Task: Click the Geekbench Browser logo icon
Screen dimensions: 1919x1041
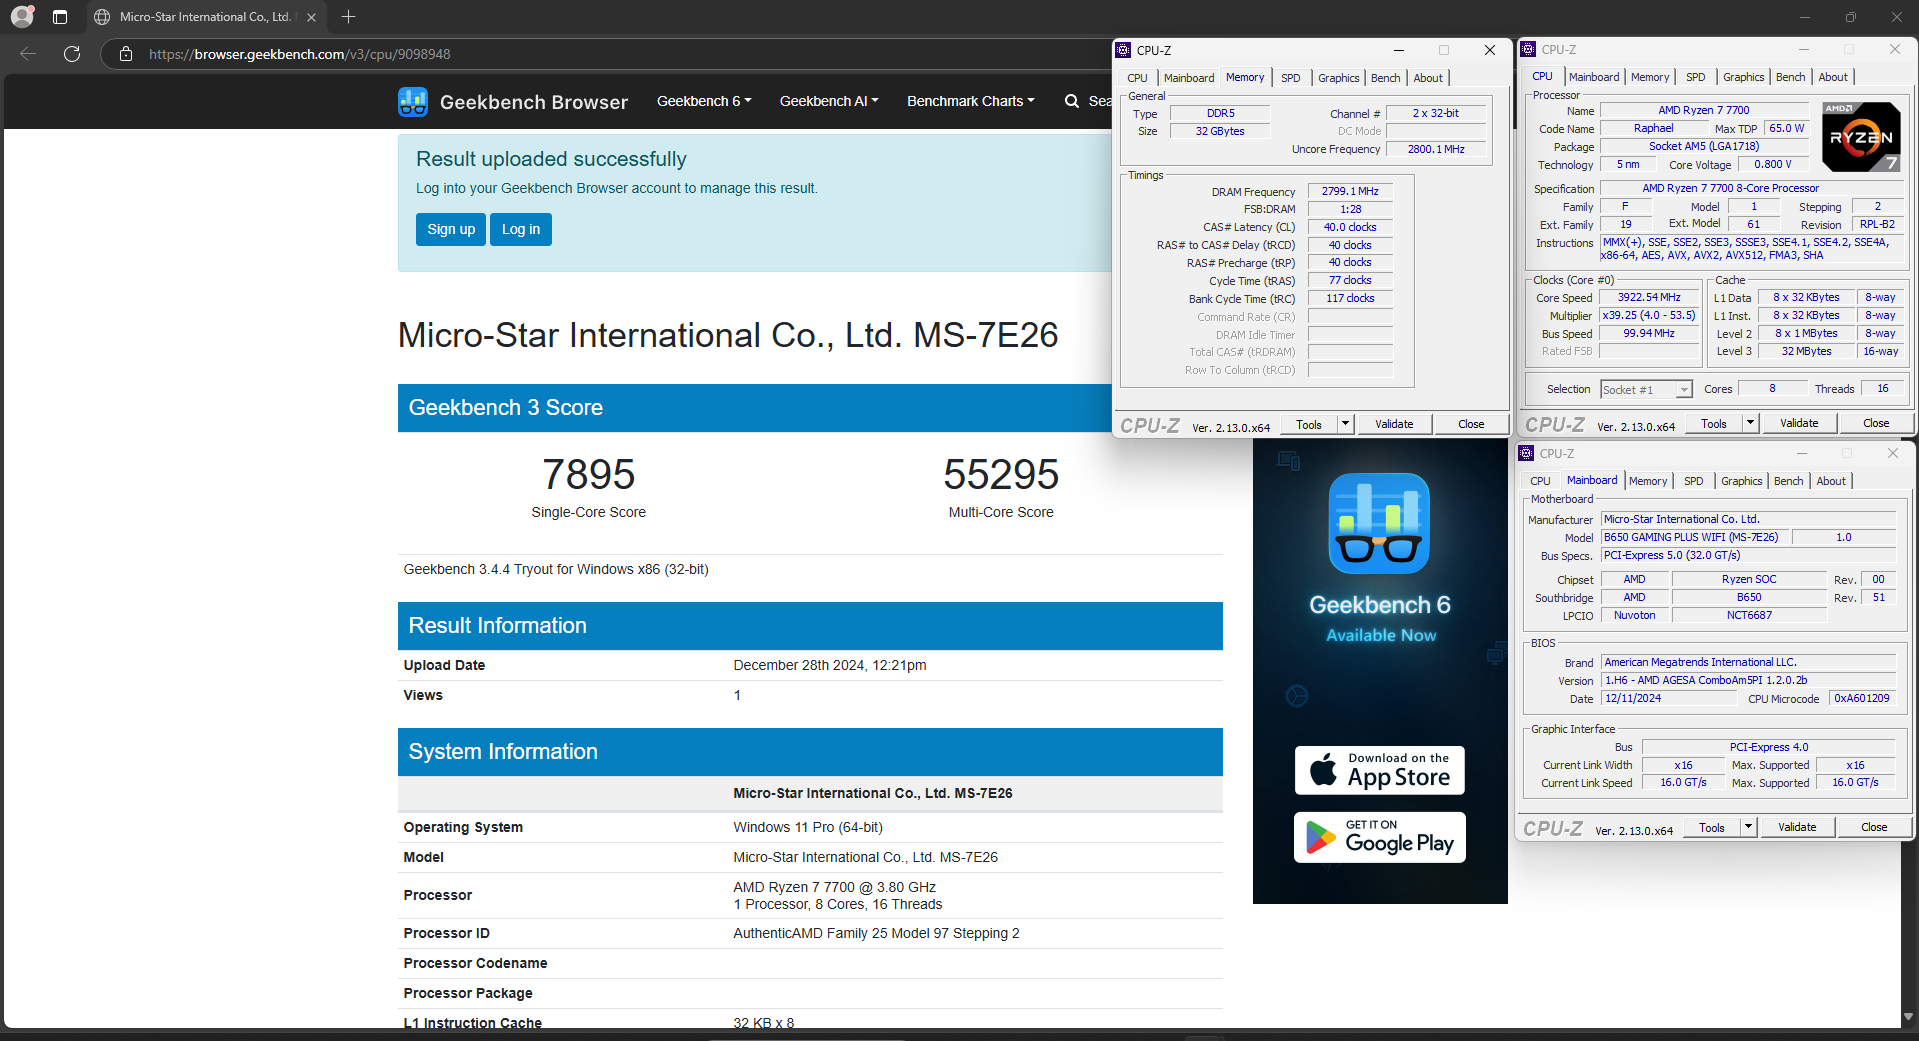Action: pos(412,102)
